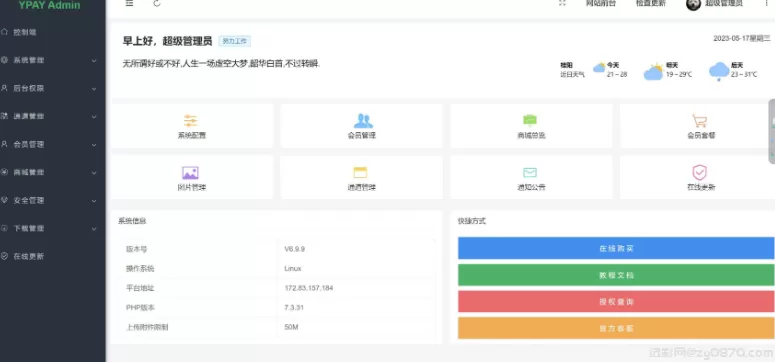This screenshot has width=775, height=362.
Task: Click the upload limit value 50M
Action: click(x=291, y=327)
